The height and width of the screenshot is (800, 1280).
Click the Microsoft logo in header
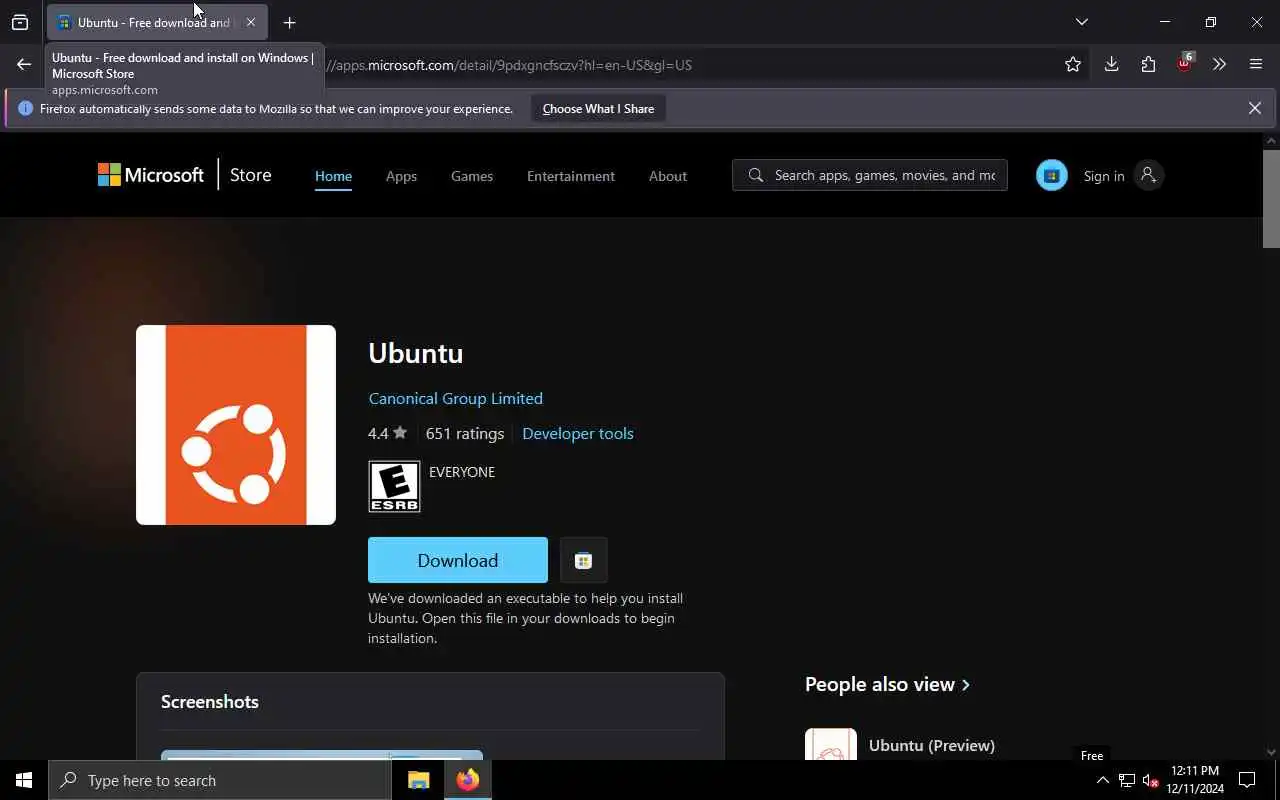(151, 175)
